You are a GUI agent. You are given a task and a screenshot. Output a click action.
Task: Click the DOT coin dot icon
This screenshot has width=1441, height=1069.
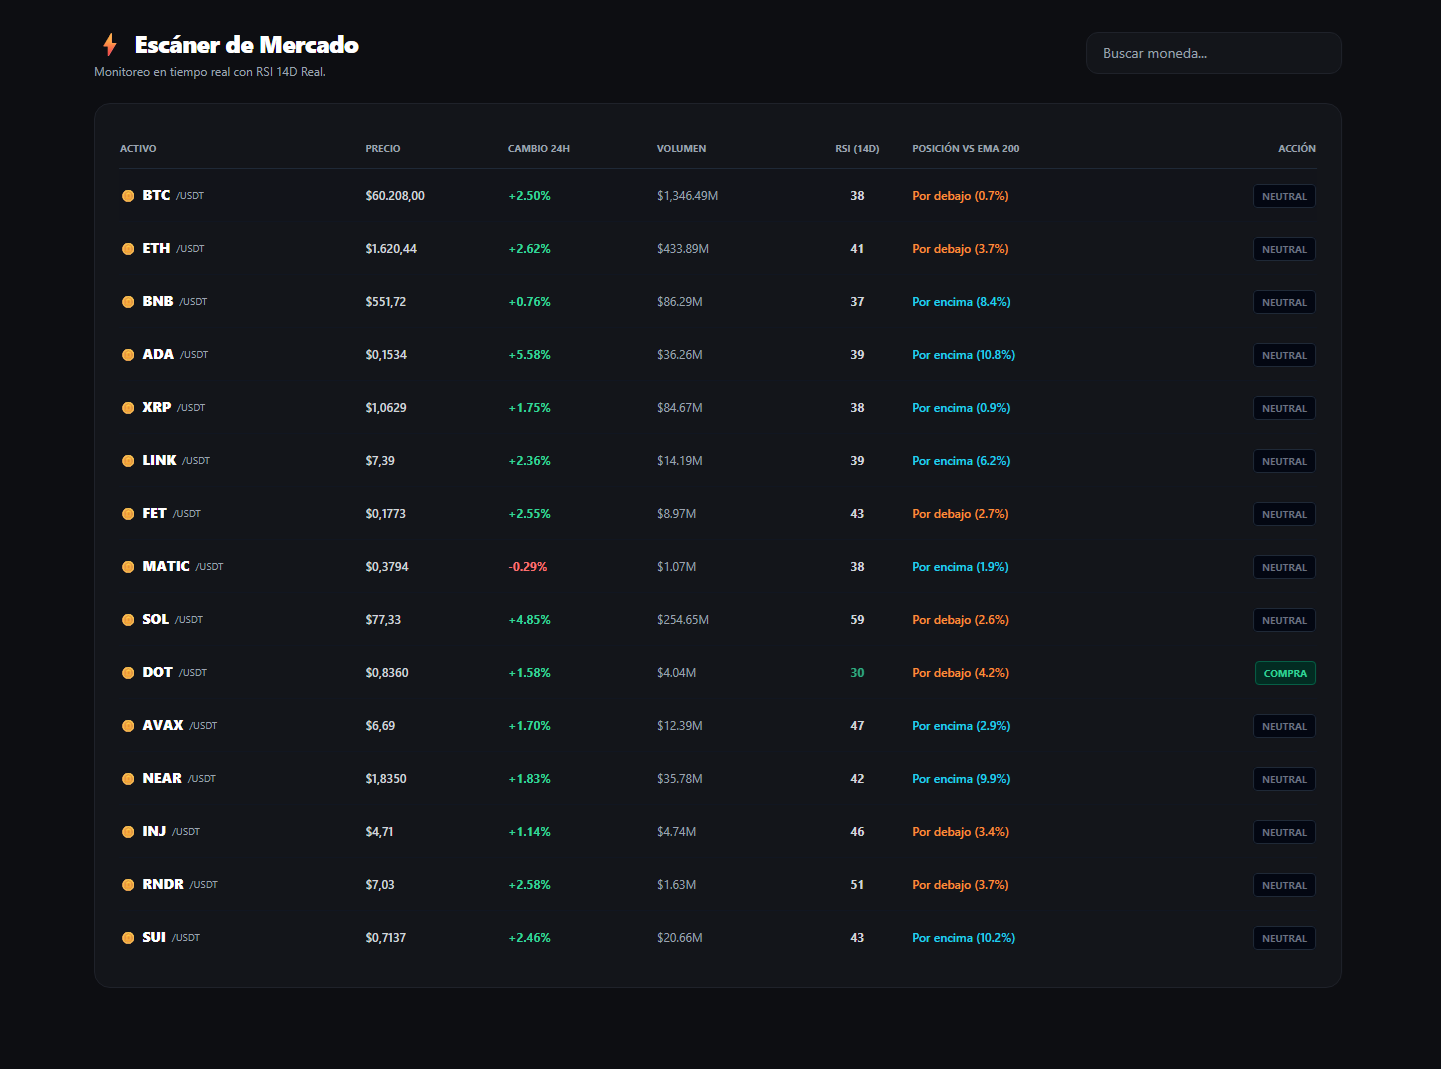click(128, 673)
